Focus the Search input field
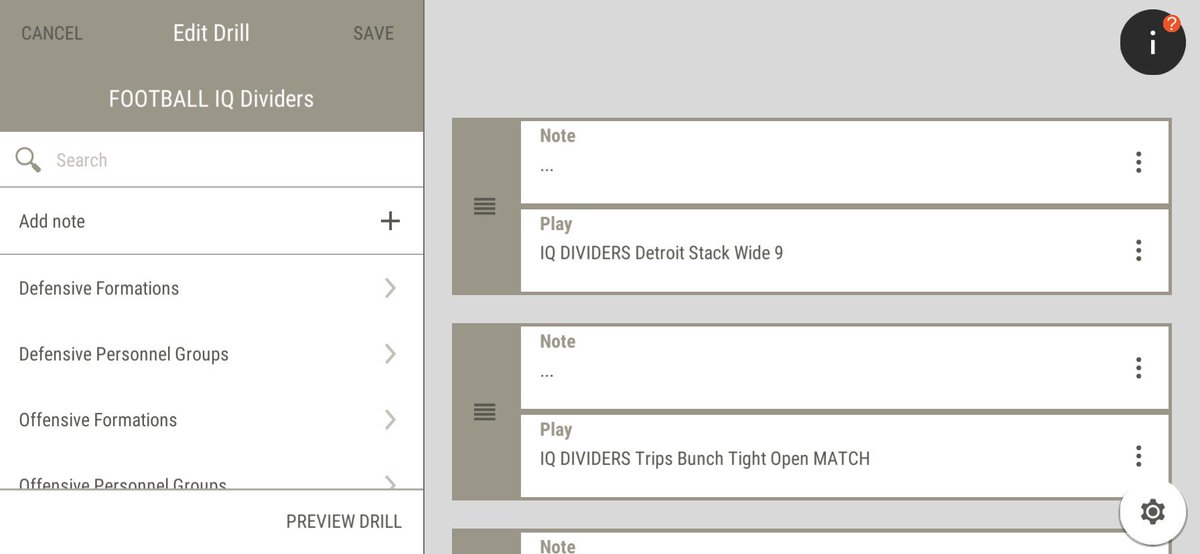 coord(212,160)
